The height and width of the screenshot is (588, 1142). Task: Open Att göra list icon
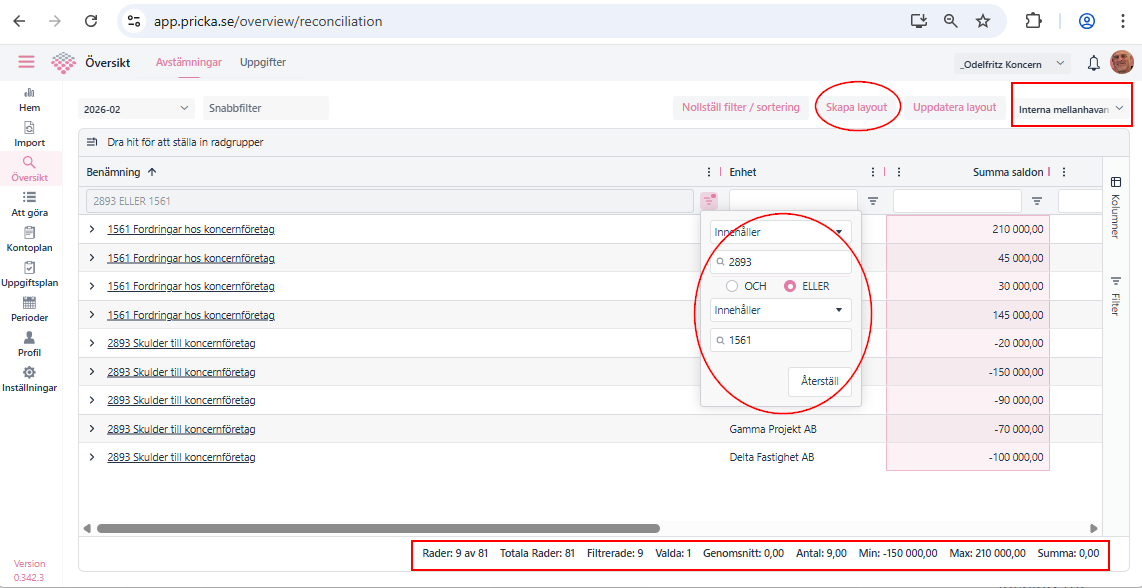click(x=29, y=198)
